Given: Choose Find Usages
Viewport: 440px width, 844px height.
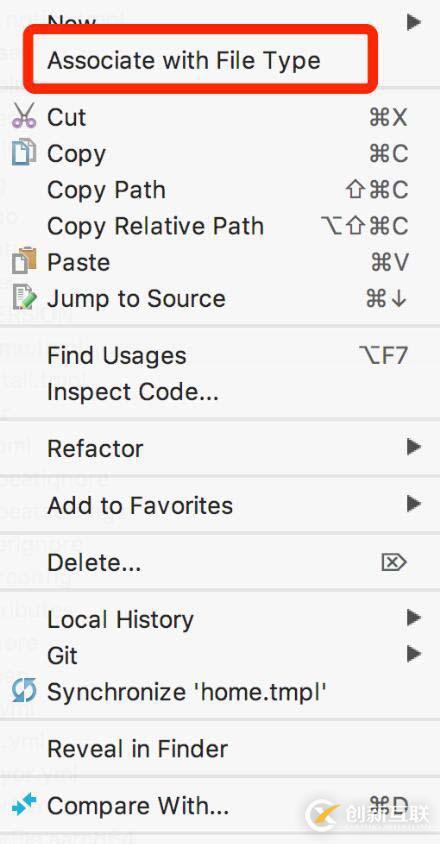Looking at the screenshot, I should pyautogui.click(x=117, y=355).
